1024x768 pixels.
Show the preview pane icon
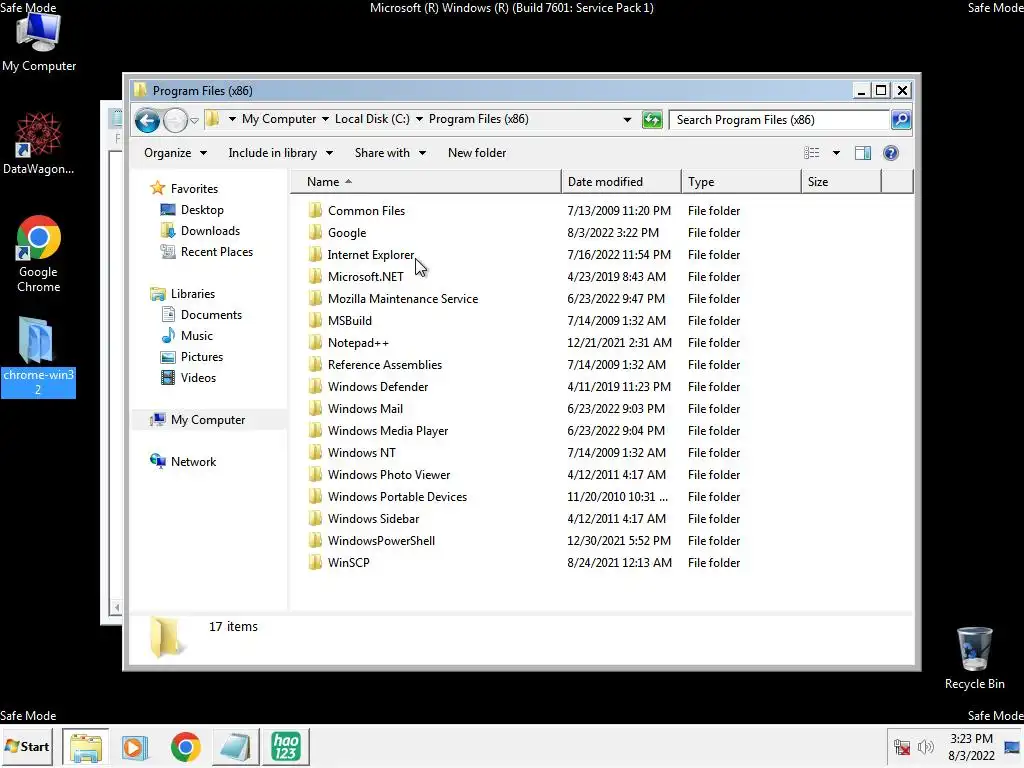[863, 153]
